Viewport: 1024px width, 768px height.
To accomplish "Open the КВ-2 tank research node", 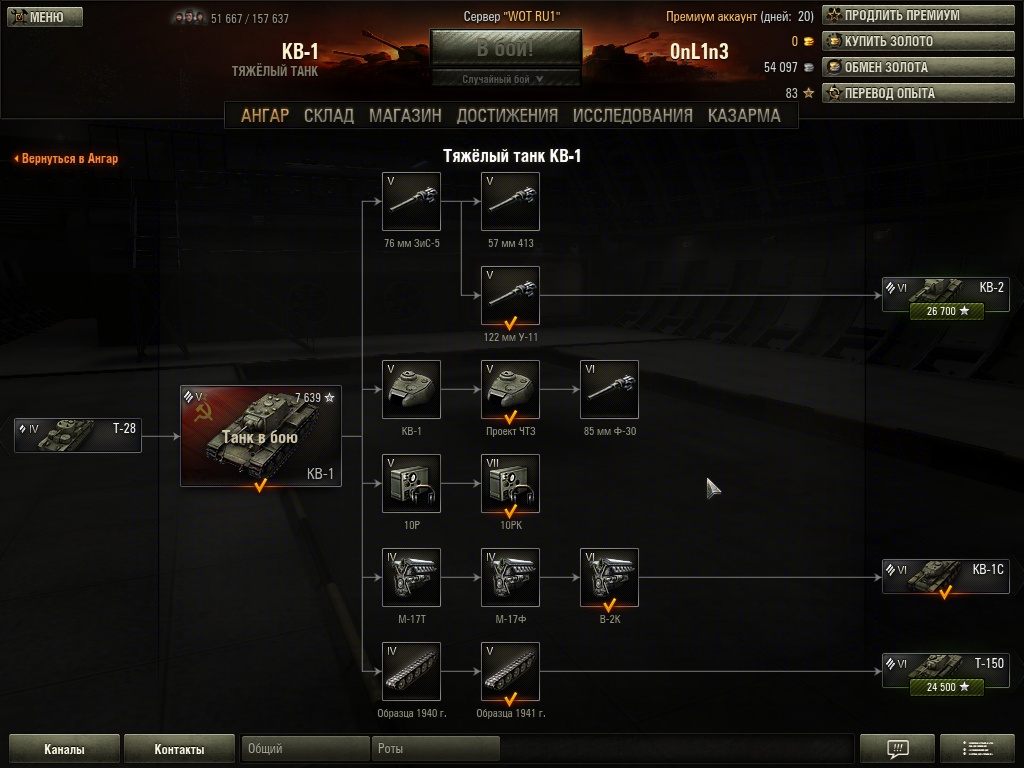I will coord(946,298).
